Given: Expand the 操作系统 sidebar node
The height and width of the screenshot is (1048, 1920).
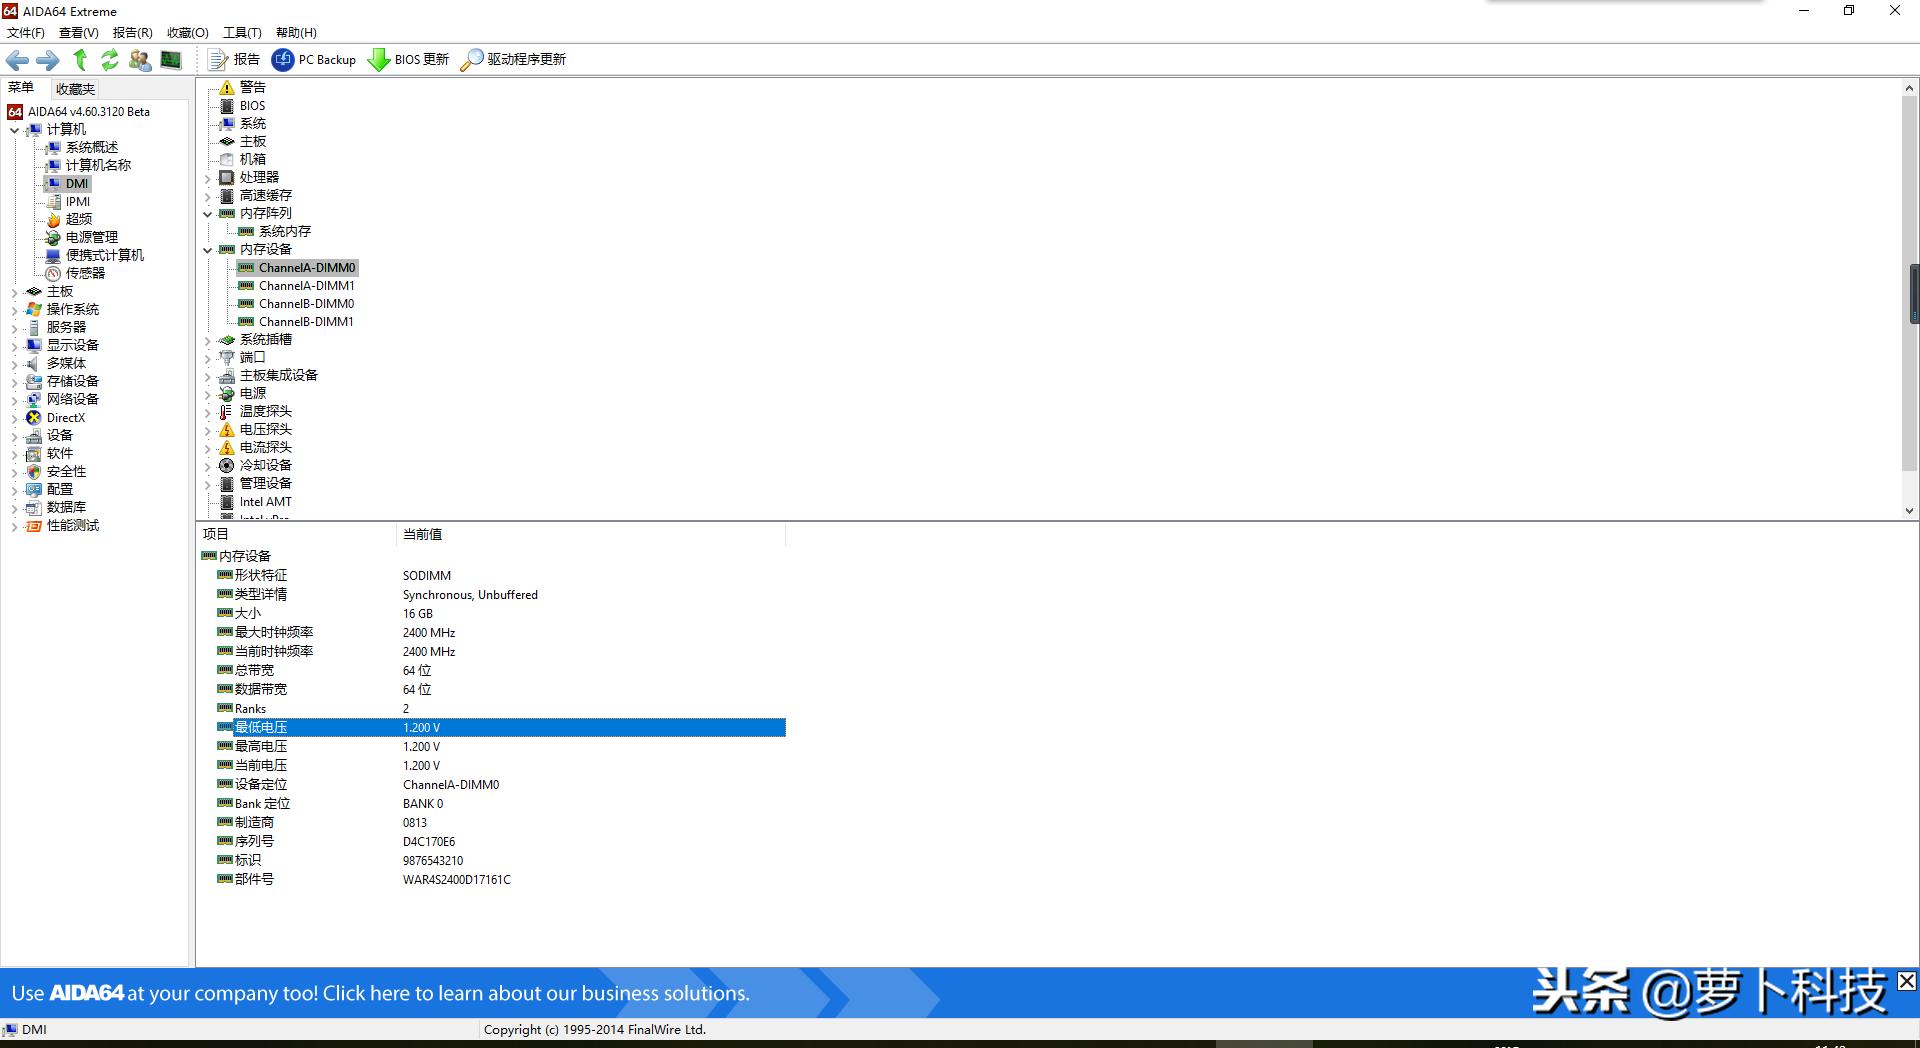Looking at the screenshot, I should tap(14, 310).
